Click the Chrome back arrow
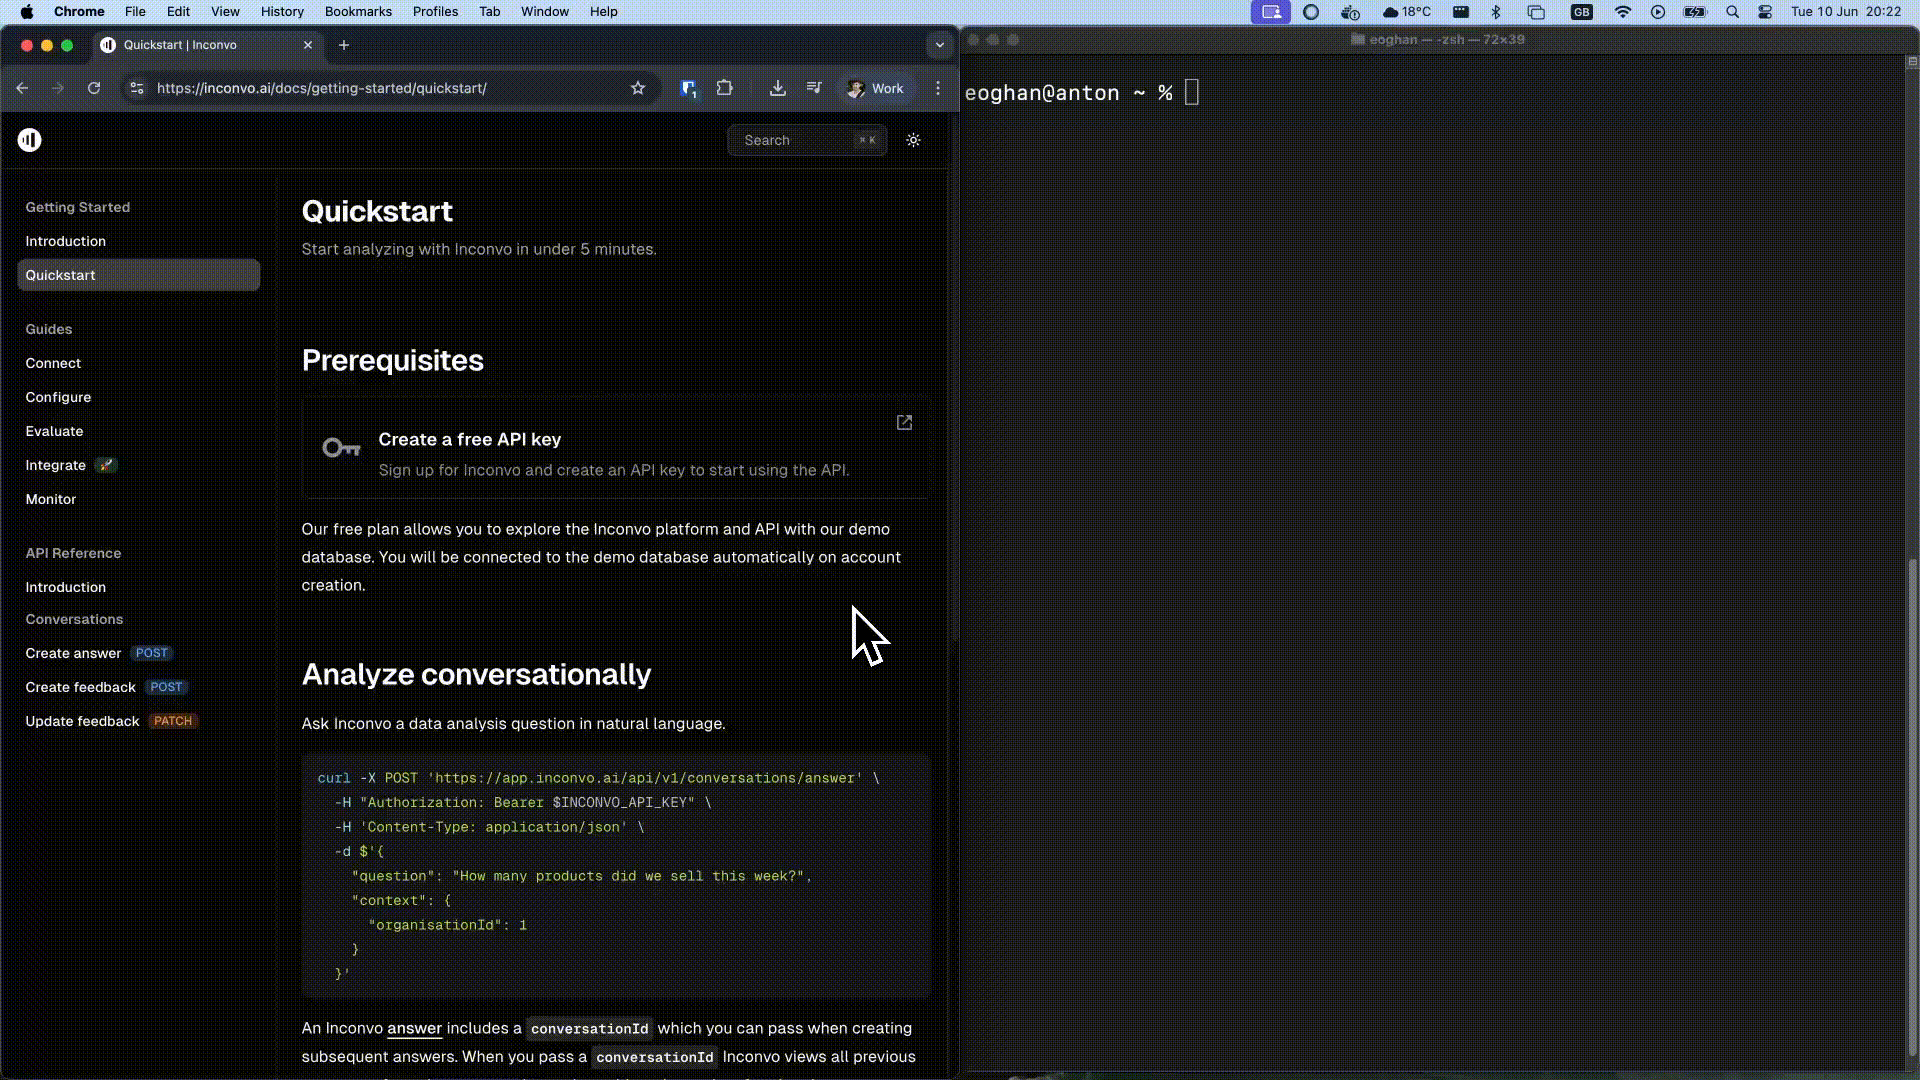Viewport: 1920px width, 1080px height. (22, 88)
